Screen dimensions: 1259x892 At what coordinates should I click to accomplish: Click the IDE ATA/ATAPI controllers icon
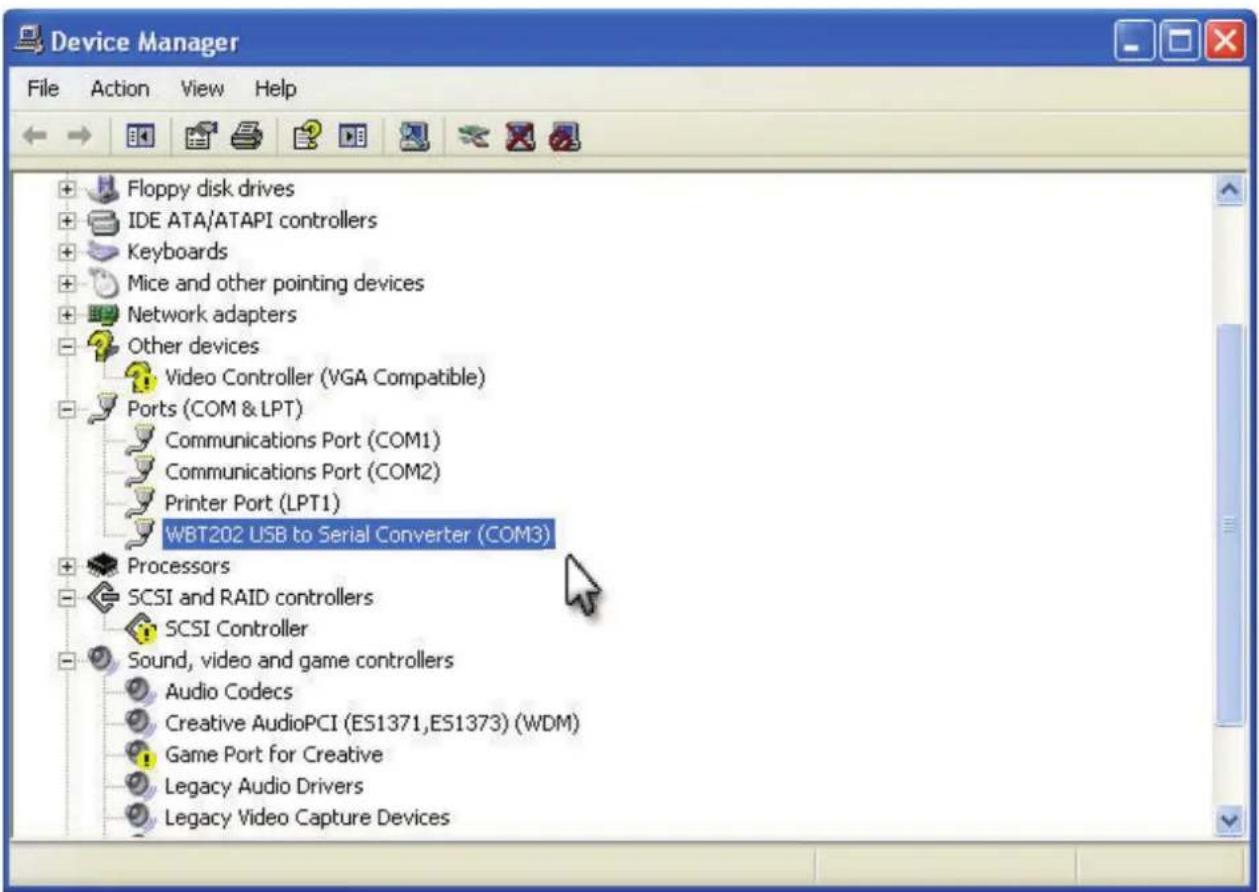(x=104, y=220)
